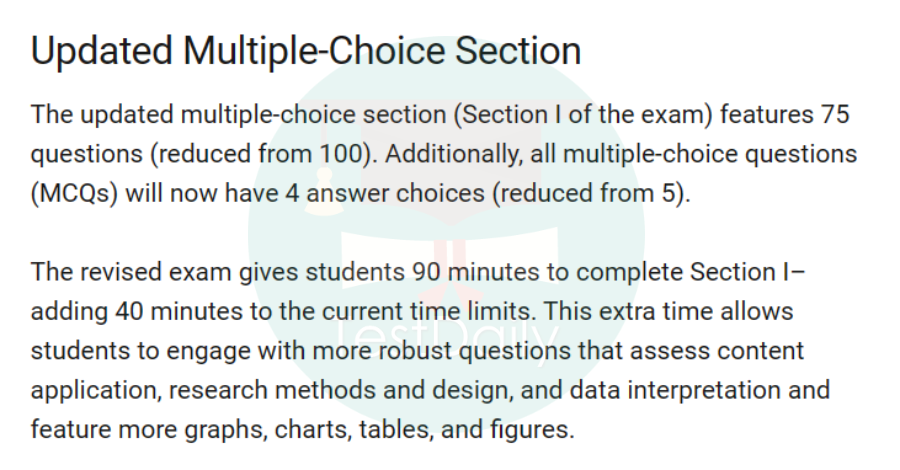Click the graduation cap watermark logo
This screenshot has width=900, height=470.
click(447, 230)
